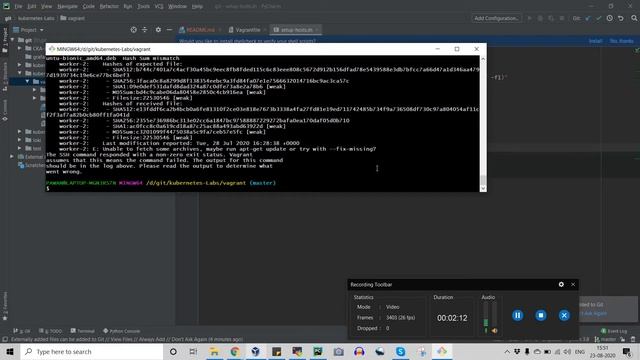Switch to the Vagrantfile editor tab

pyautogui.click(x=246, y=30)
